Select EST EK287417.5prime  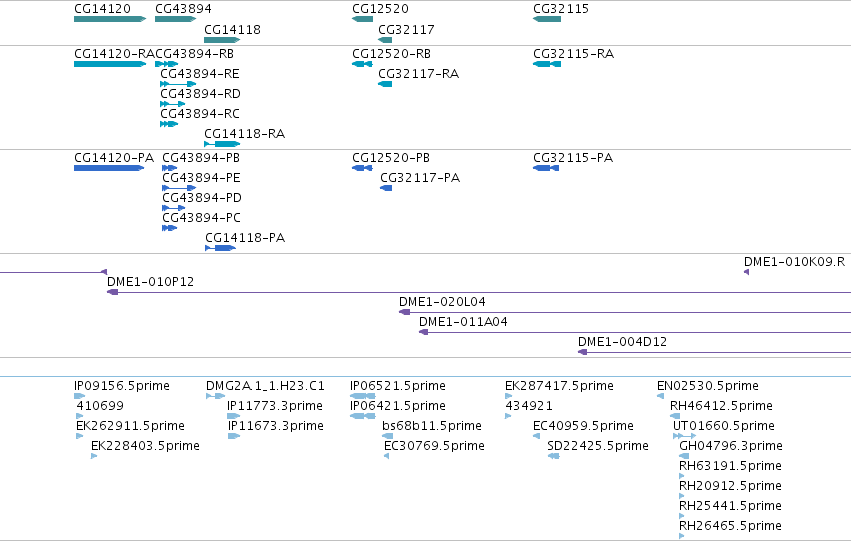pyautogui.click(x=508, y=396)
